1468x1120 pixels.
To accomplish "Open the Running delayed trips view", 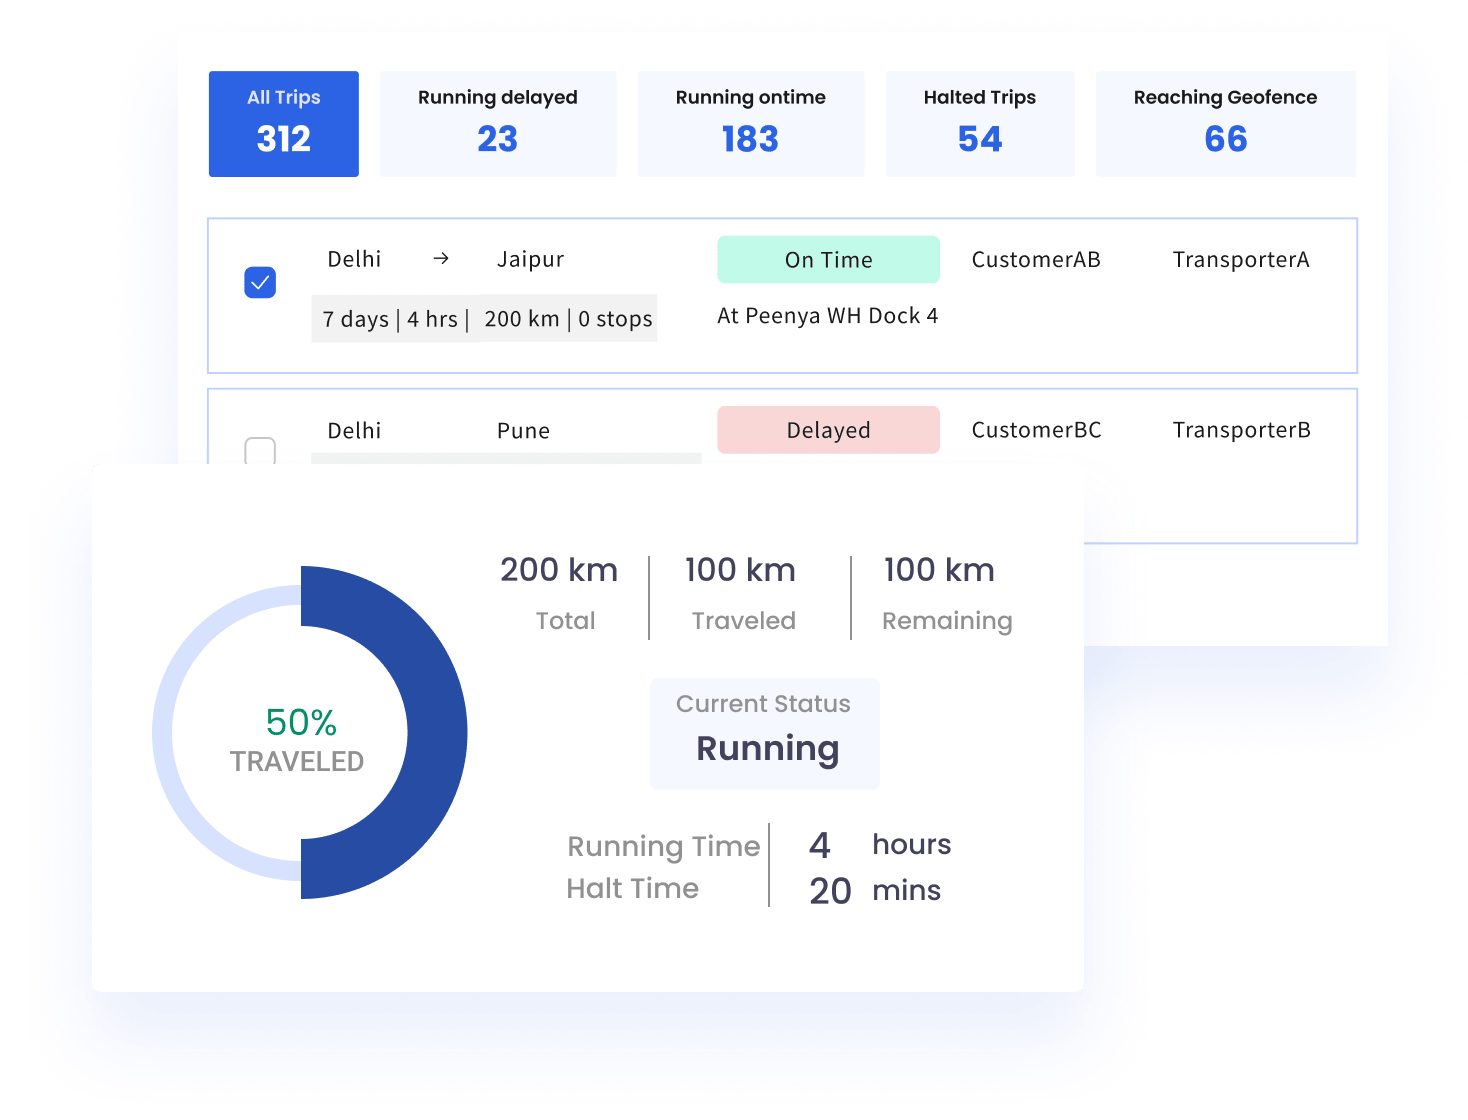I will [x=497, y=122].
